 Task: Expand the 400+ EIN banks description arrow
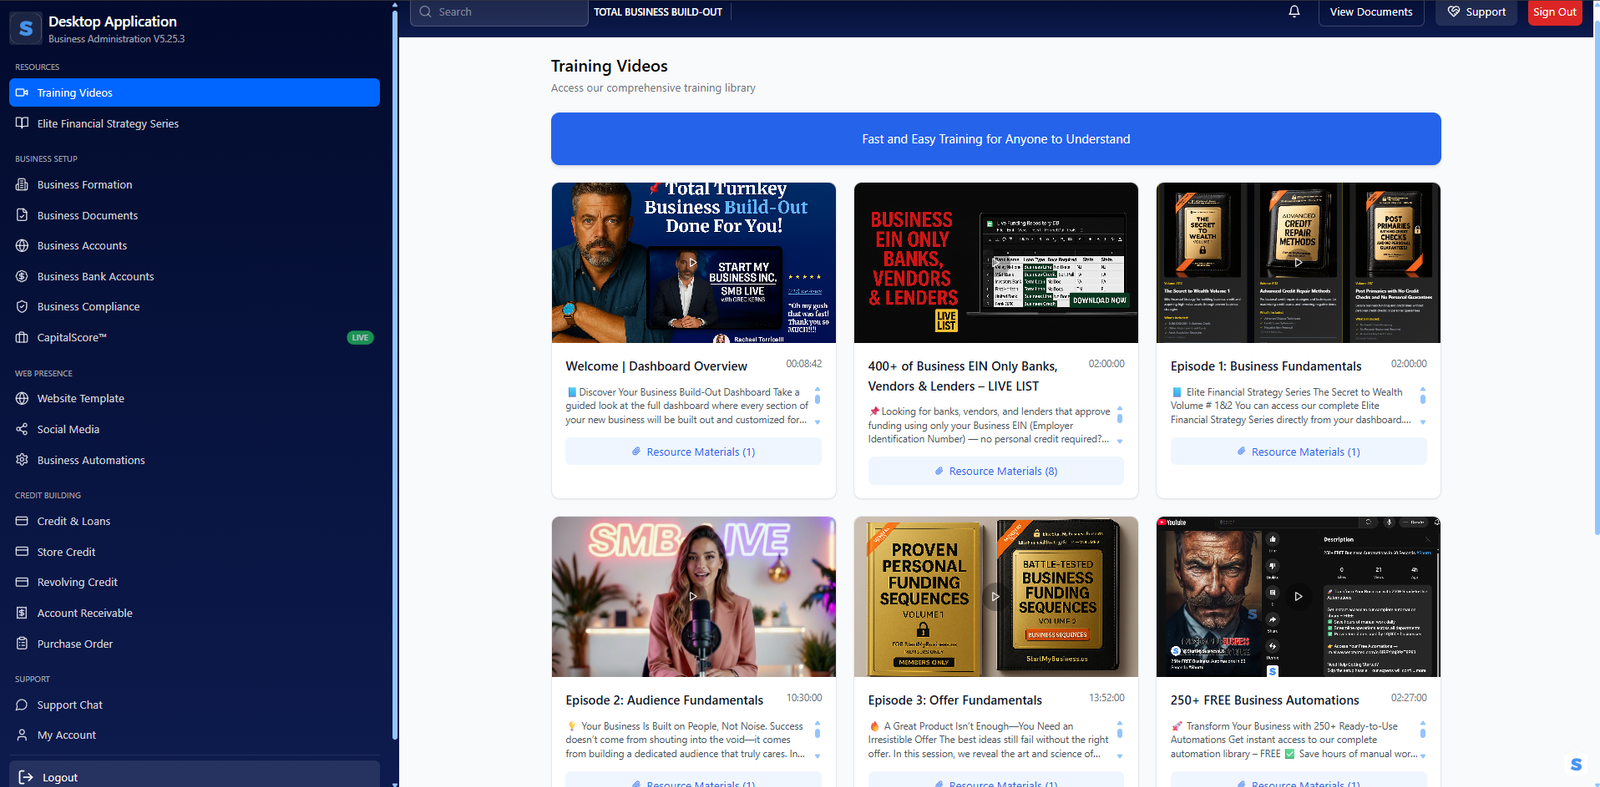(x=1119, y=441)
